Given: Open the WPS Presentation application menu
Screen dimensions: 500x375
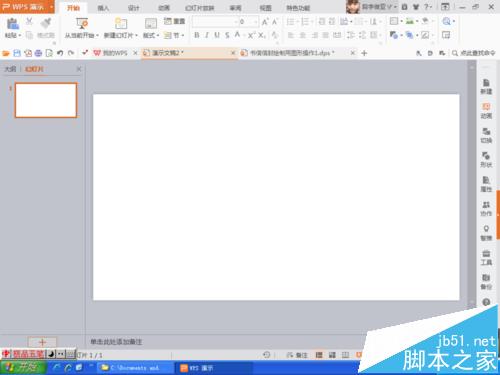Looking at the screenshot, I should (x=27, y=7).
